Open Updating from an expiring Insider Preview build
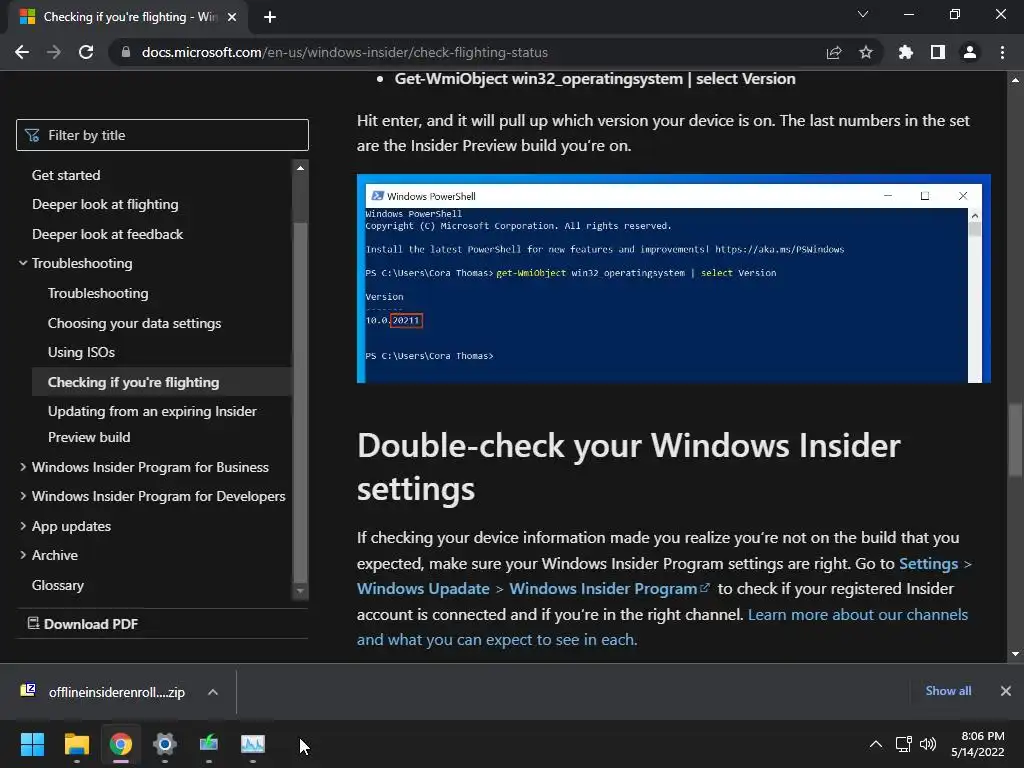1024x768 pixels. (152, 424)
